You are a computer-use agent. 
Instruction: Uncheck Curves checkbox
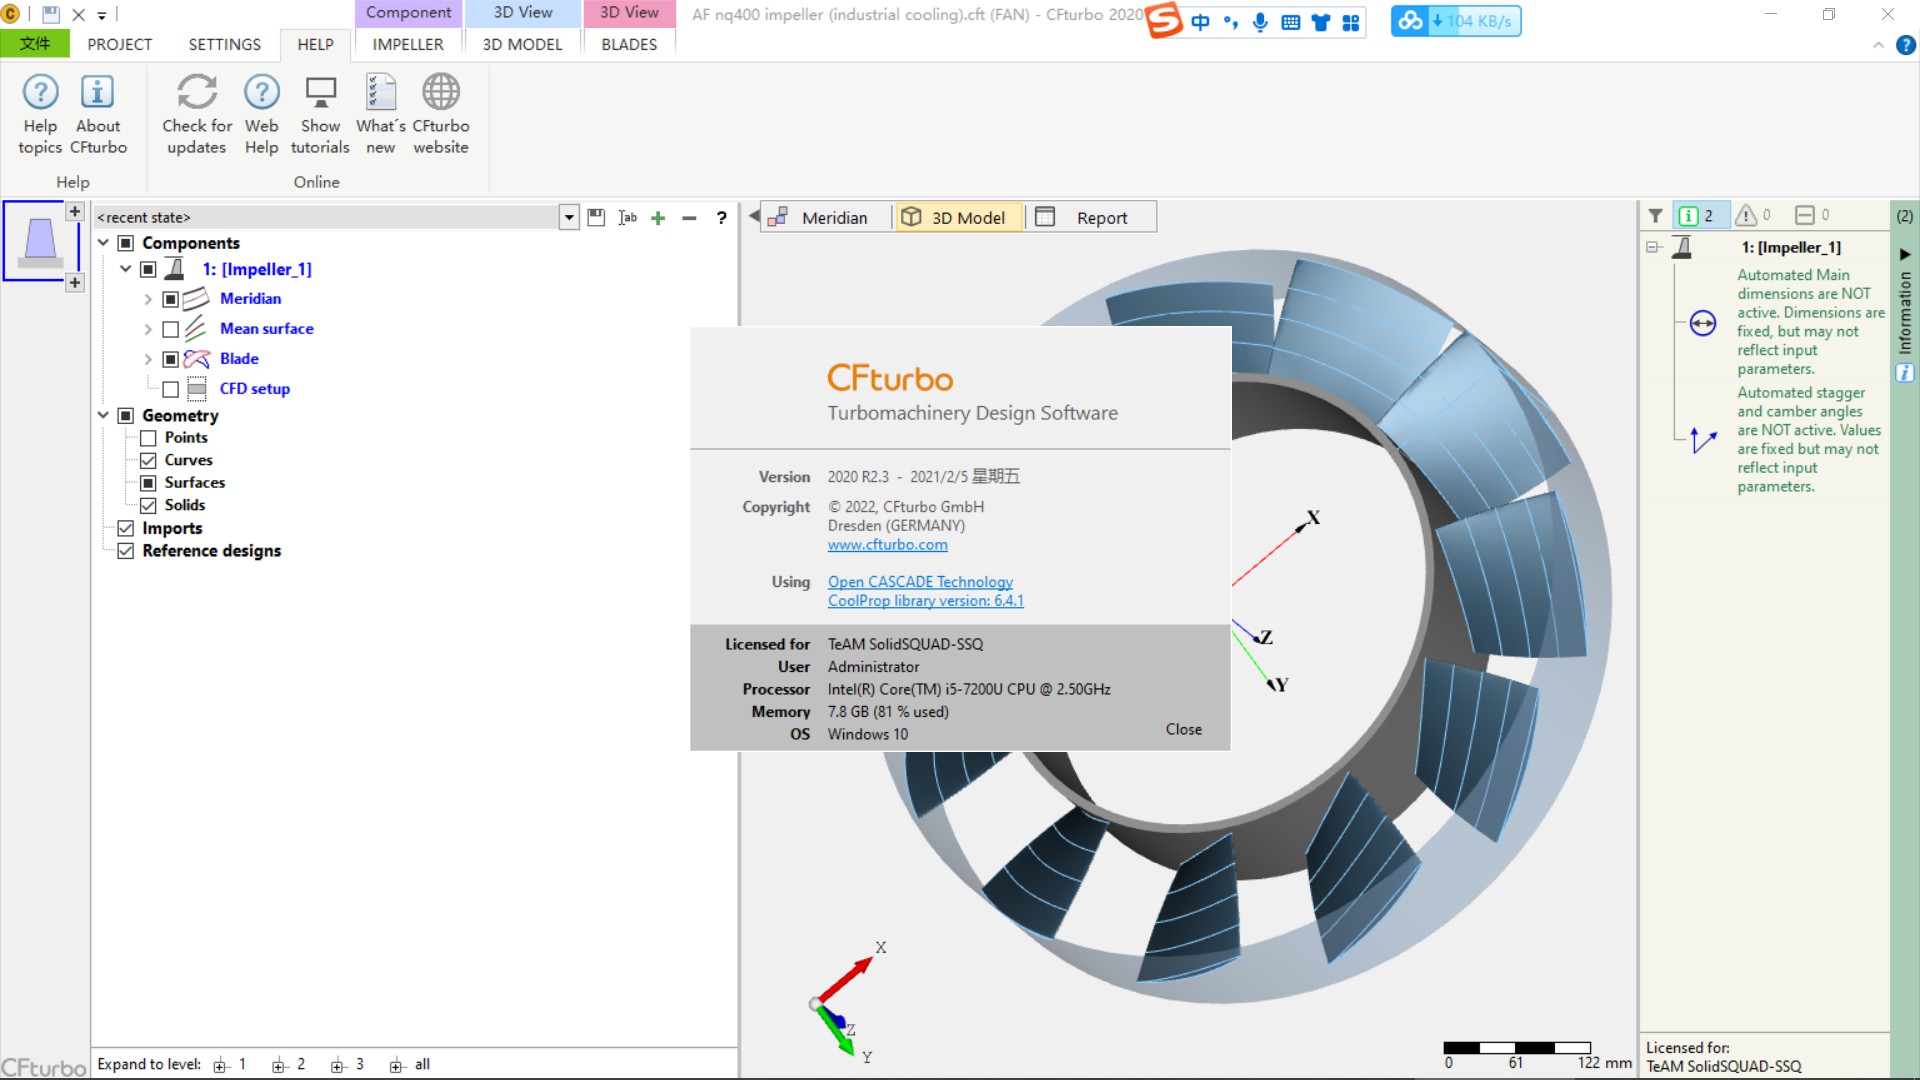point(148,460)
